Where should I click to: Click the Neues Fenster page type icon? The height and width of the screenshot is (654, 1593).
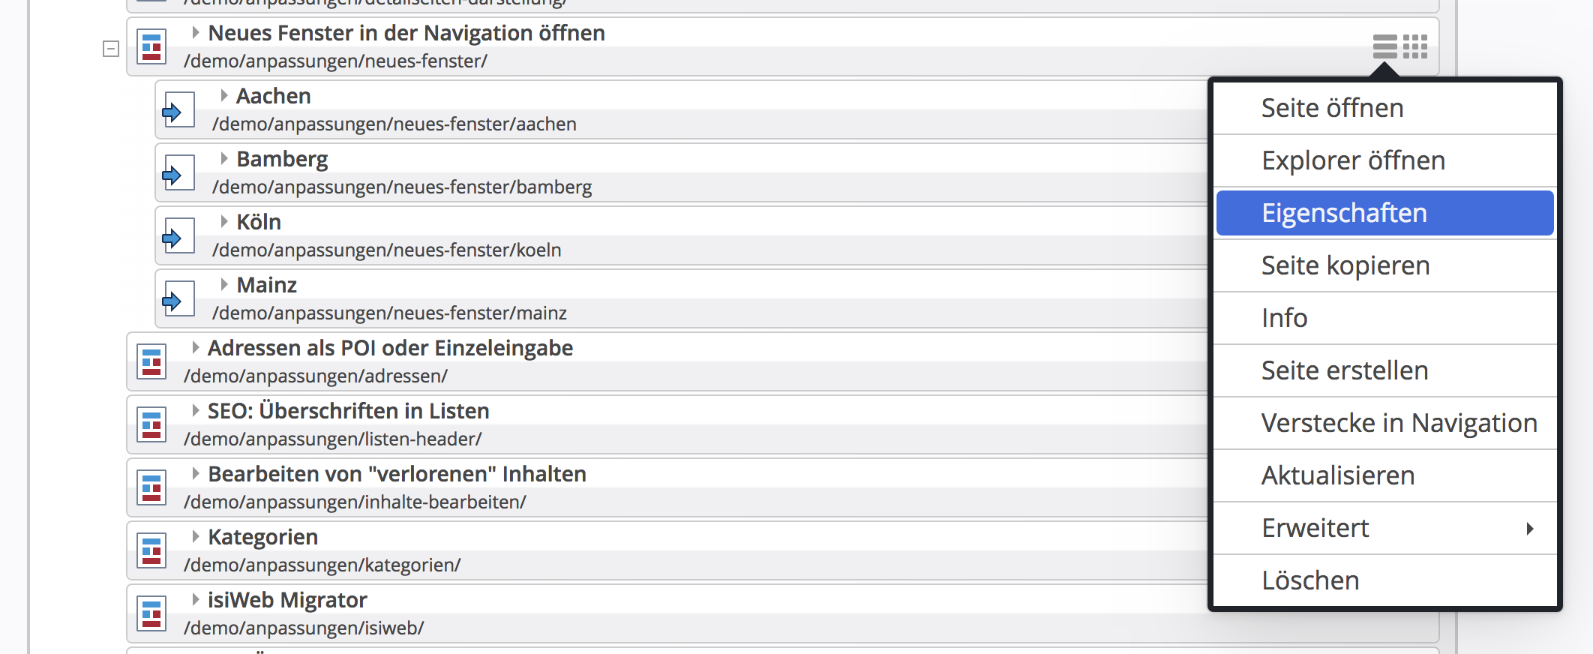(152, 47)
